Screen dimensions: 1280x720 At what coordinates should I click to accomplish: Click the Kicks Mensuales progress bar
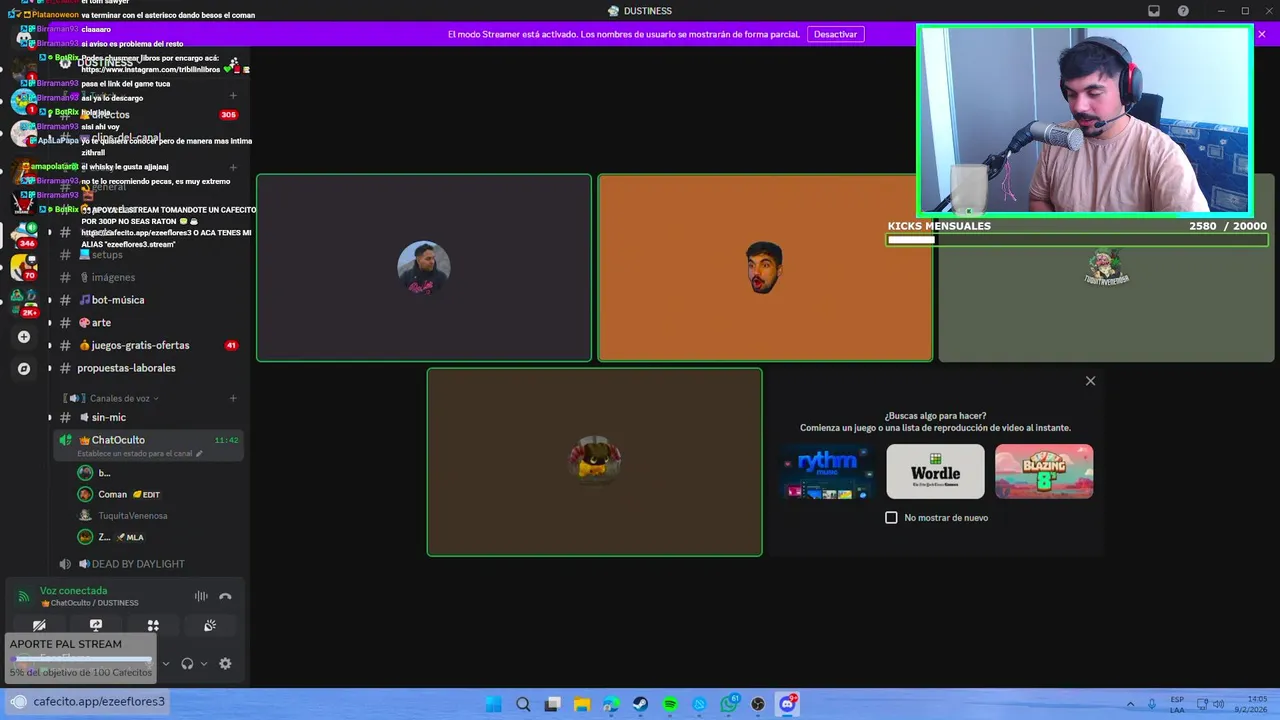click(1077, 240)
